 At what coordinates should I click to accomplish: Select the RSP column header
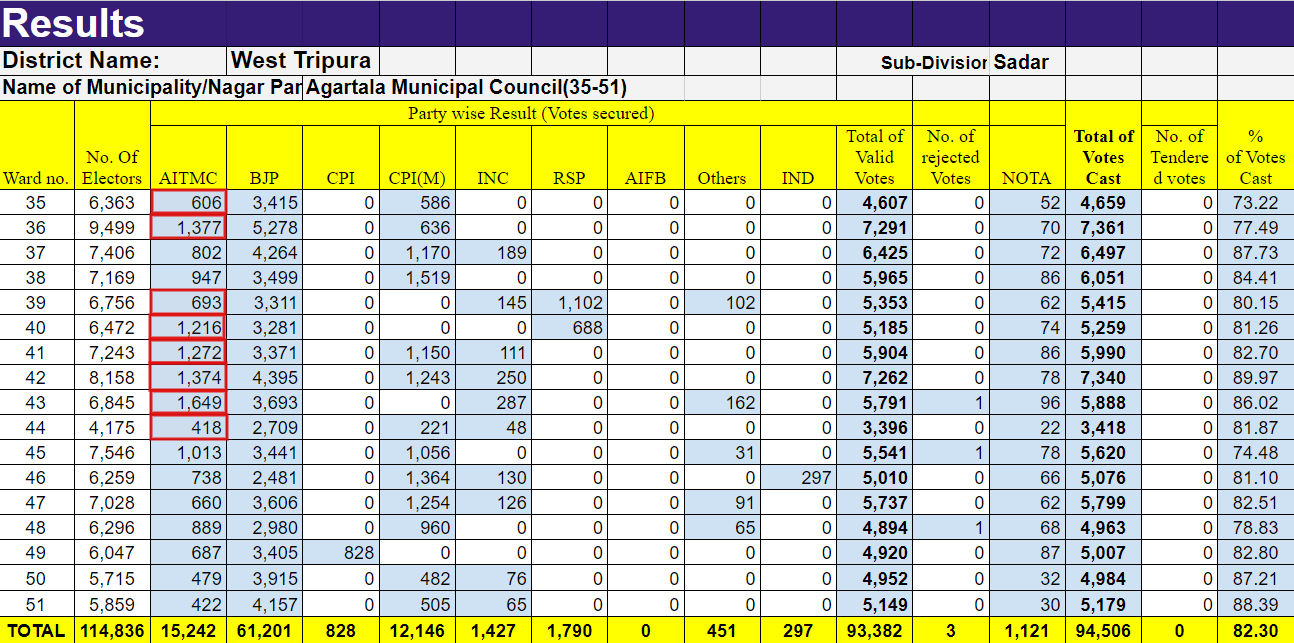click(x=569, y=158)
